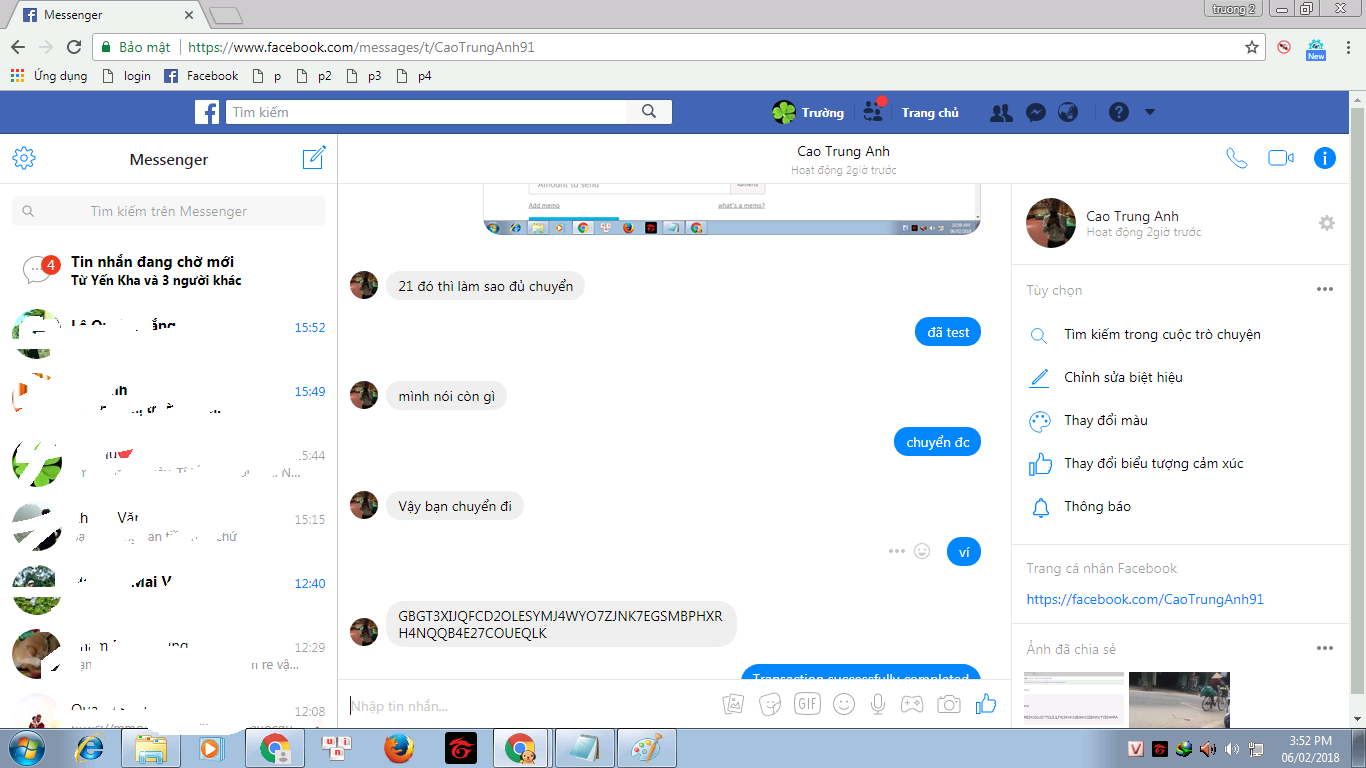This screenshot has height=768, width=1366.
Task: Open the conversation timed 12:40
Action: [x=168, y=590]
